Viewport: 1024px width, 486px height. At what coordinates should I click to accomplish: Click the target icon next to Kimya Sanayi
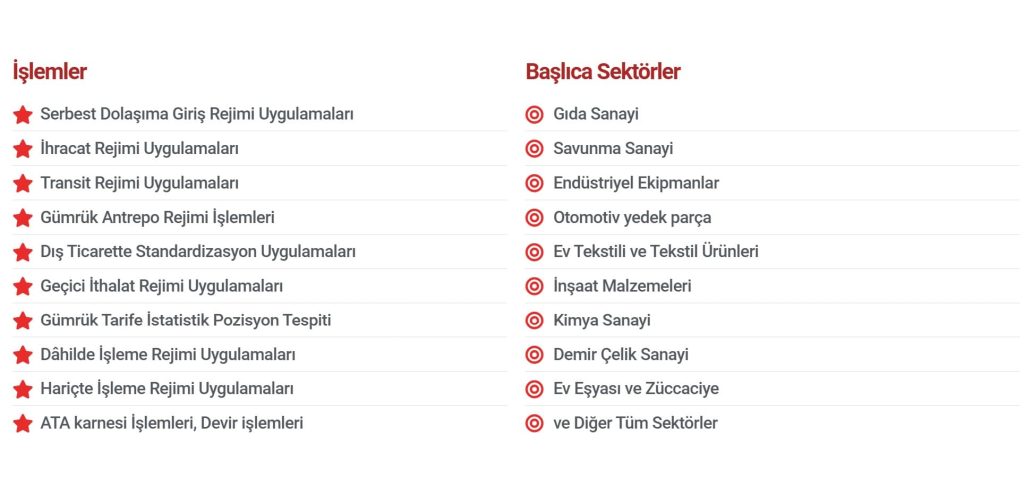pos(534,320)
